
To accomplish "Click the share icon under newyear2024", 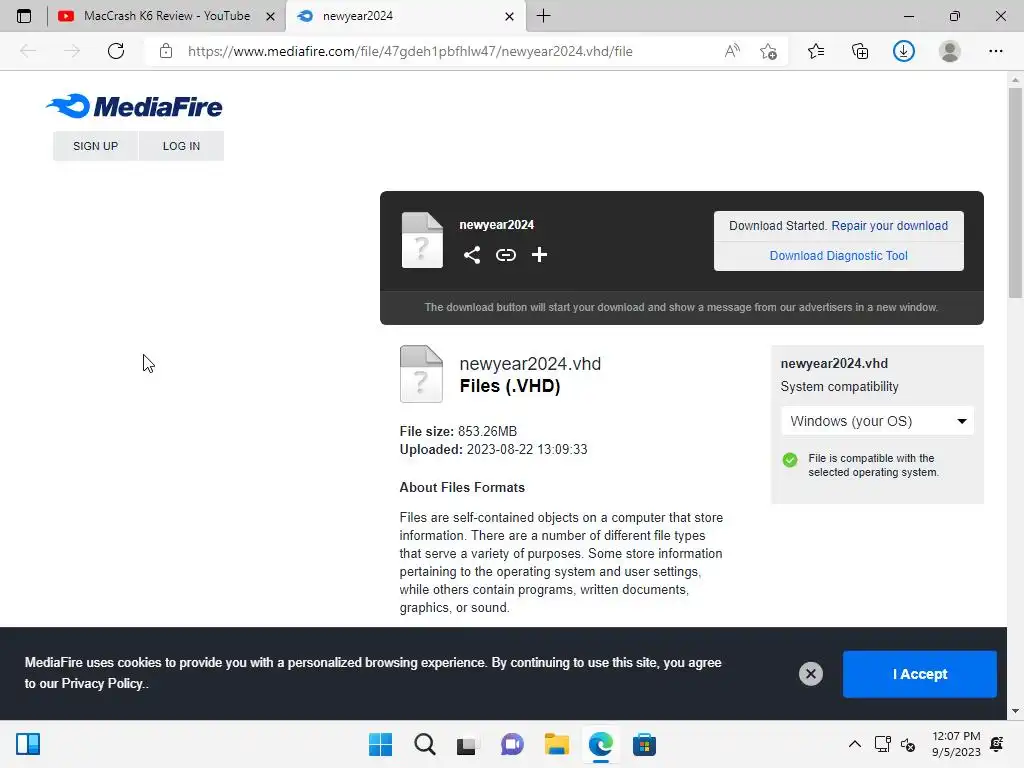I will pos(472,255).
